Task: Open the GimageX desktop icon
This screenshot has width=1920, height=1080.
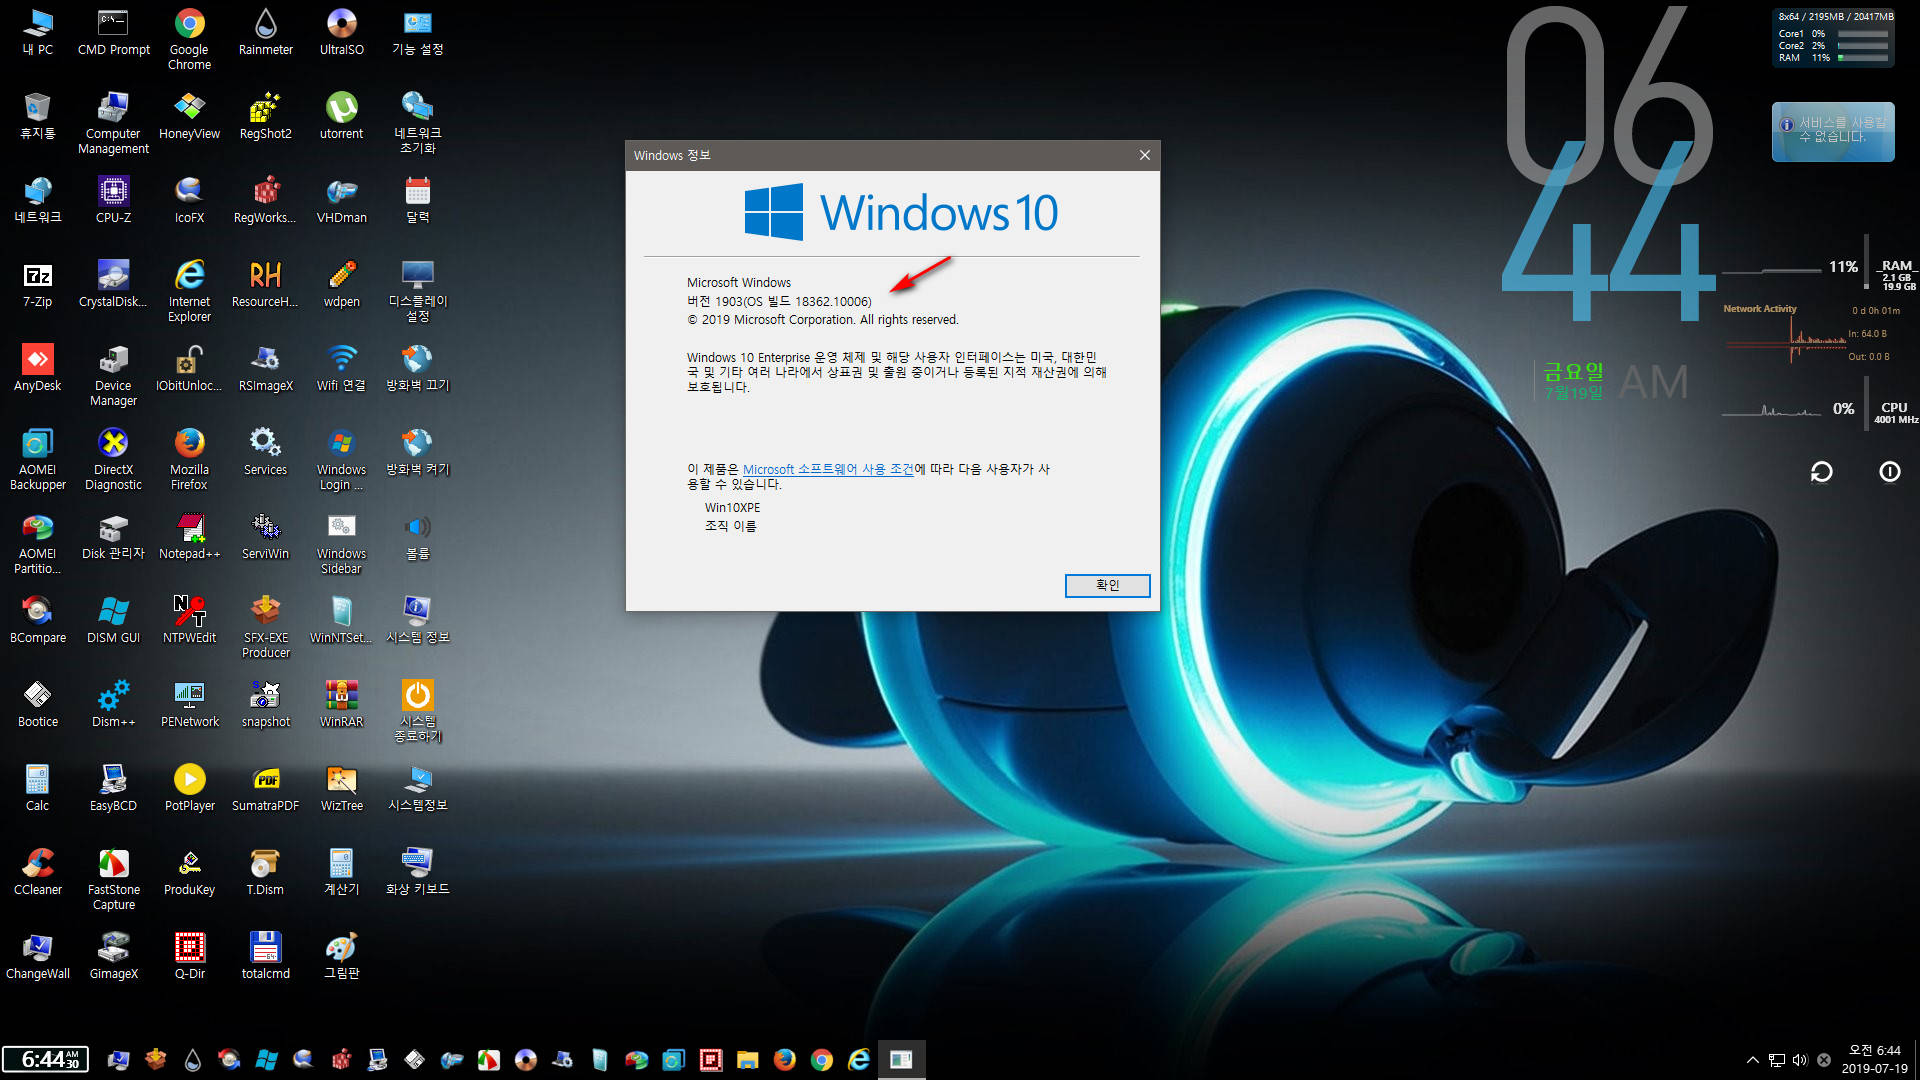Action: (113, 956)
